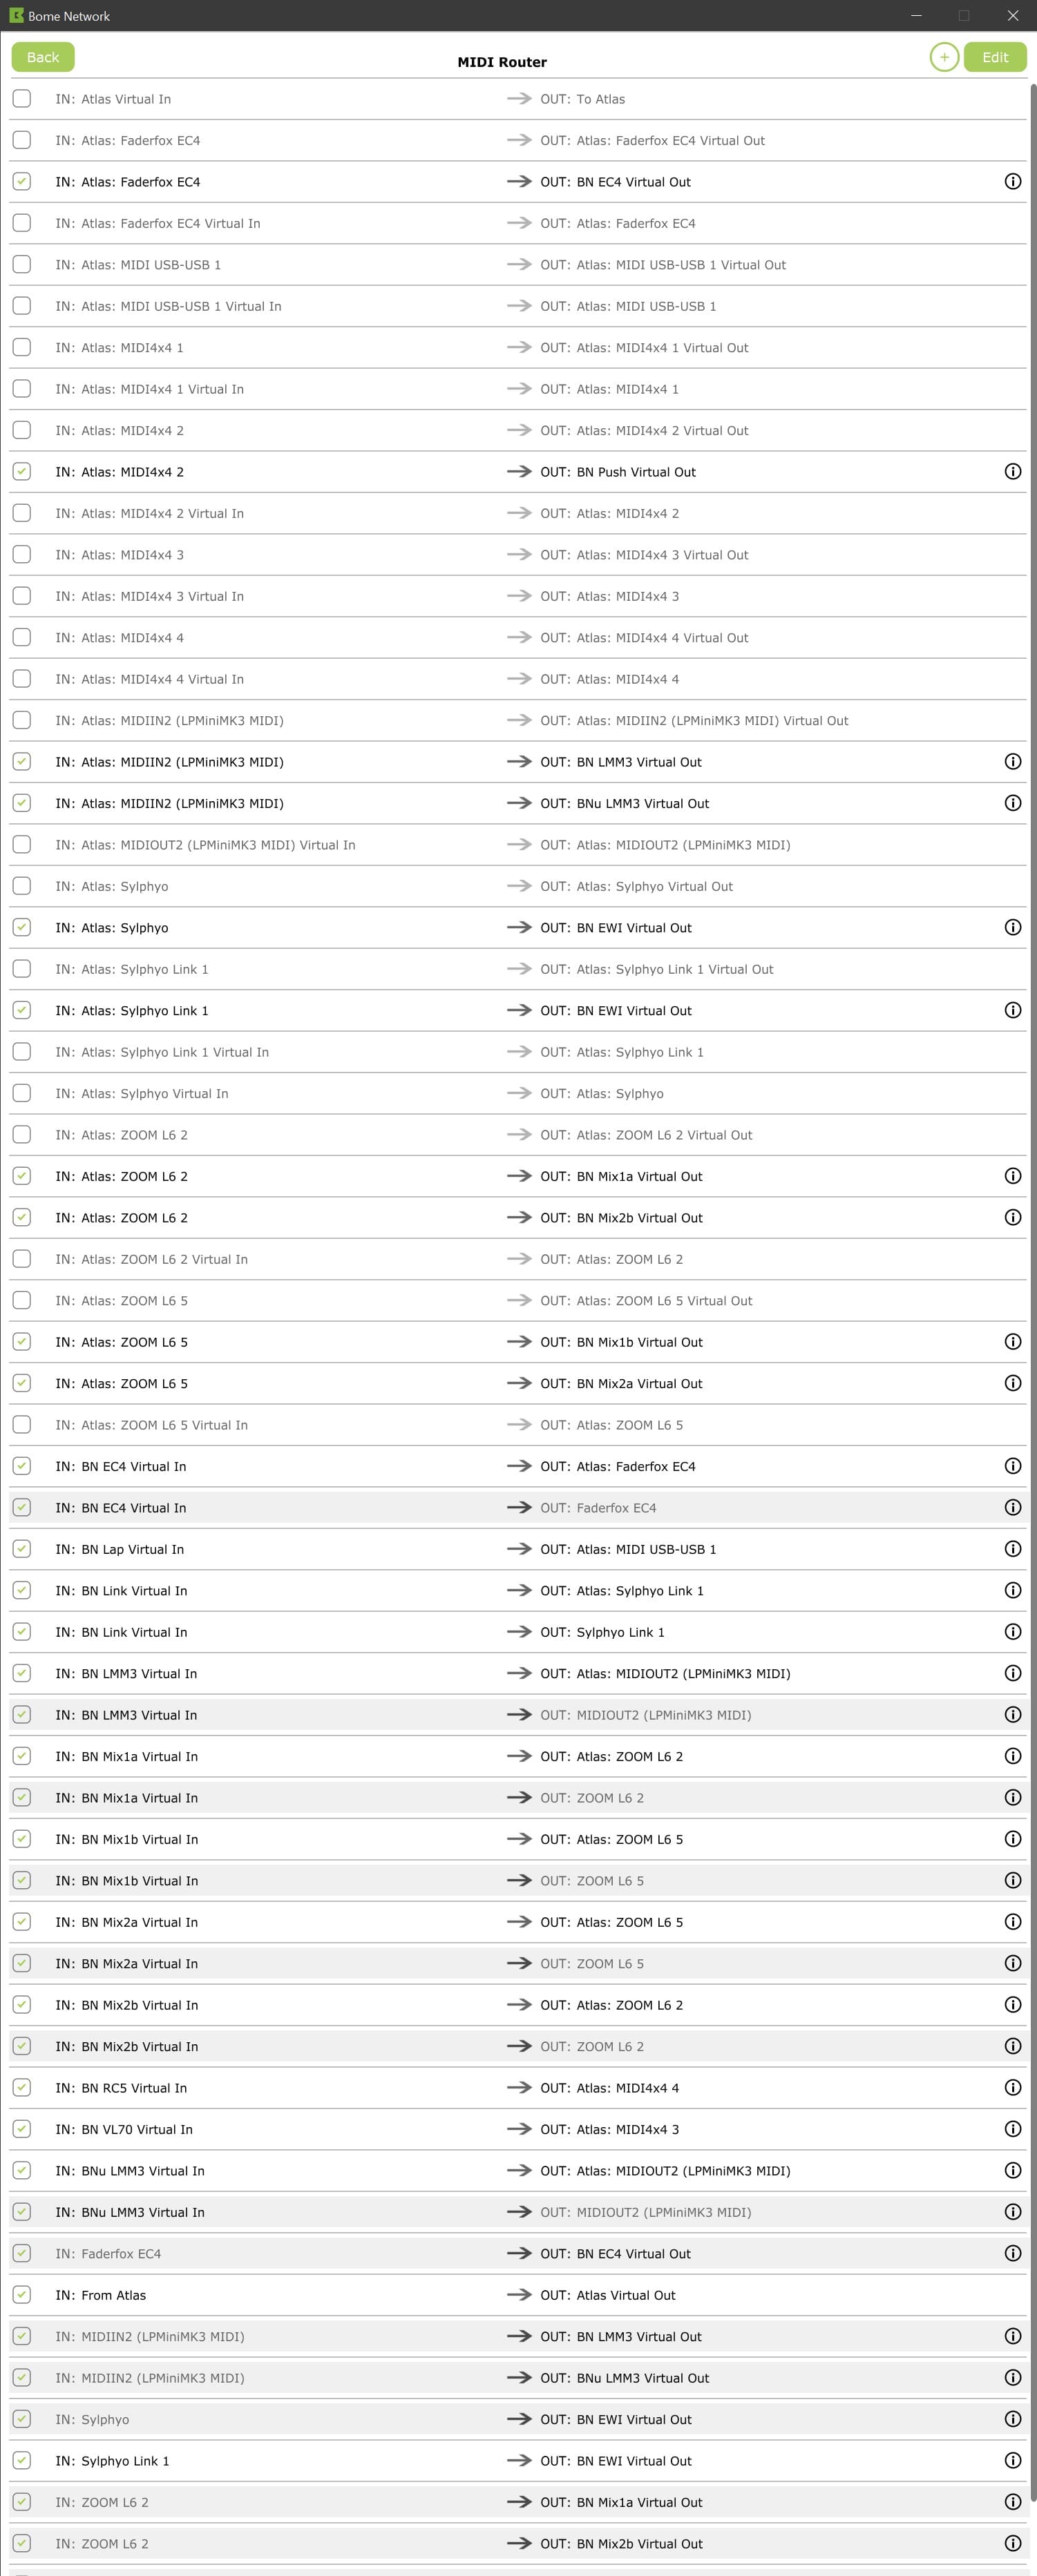Disable the From Atlas to Atlas Virtual Out route

click(x=22, y=2295)
